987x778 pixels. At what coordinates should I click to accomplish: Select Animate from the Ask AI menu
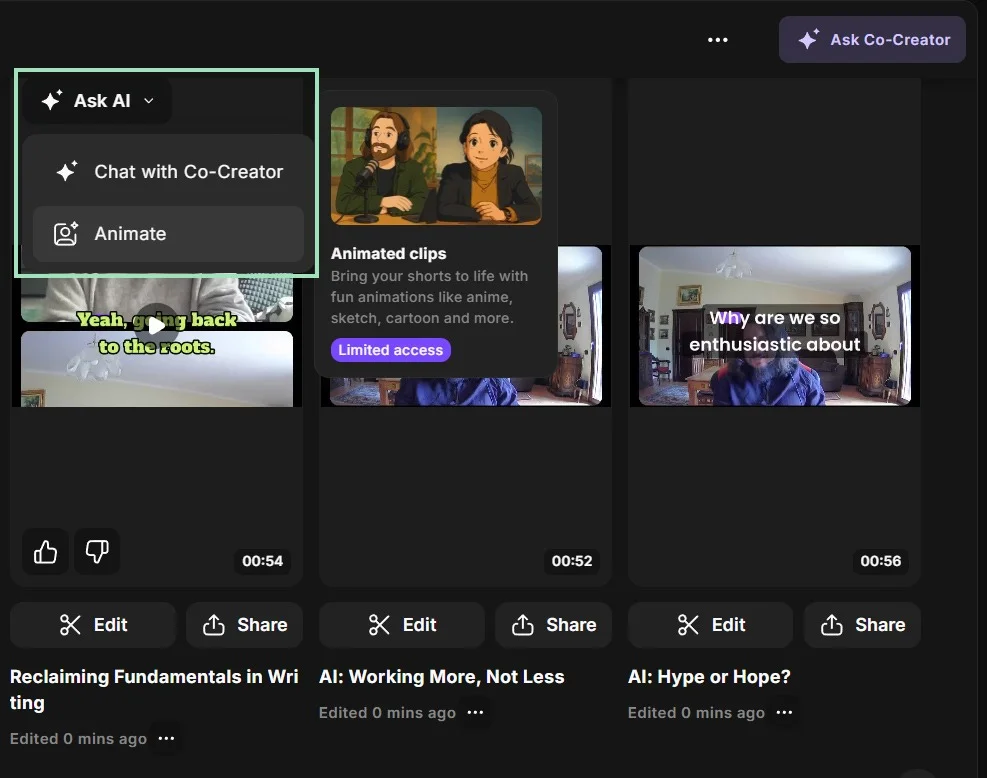169,234
